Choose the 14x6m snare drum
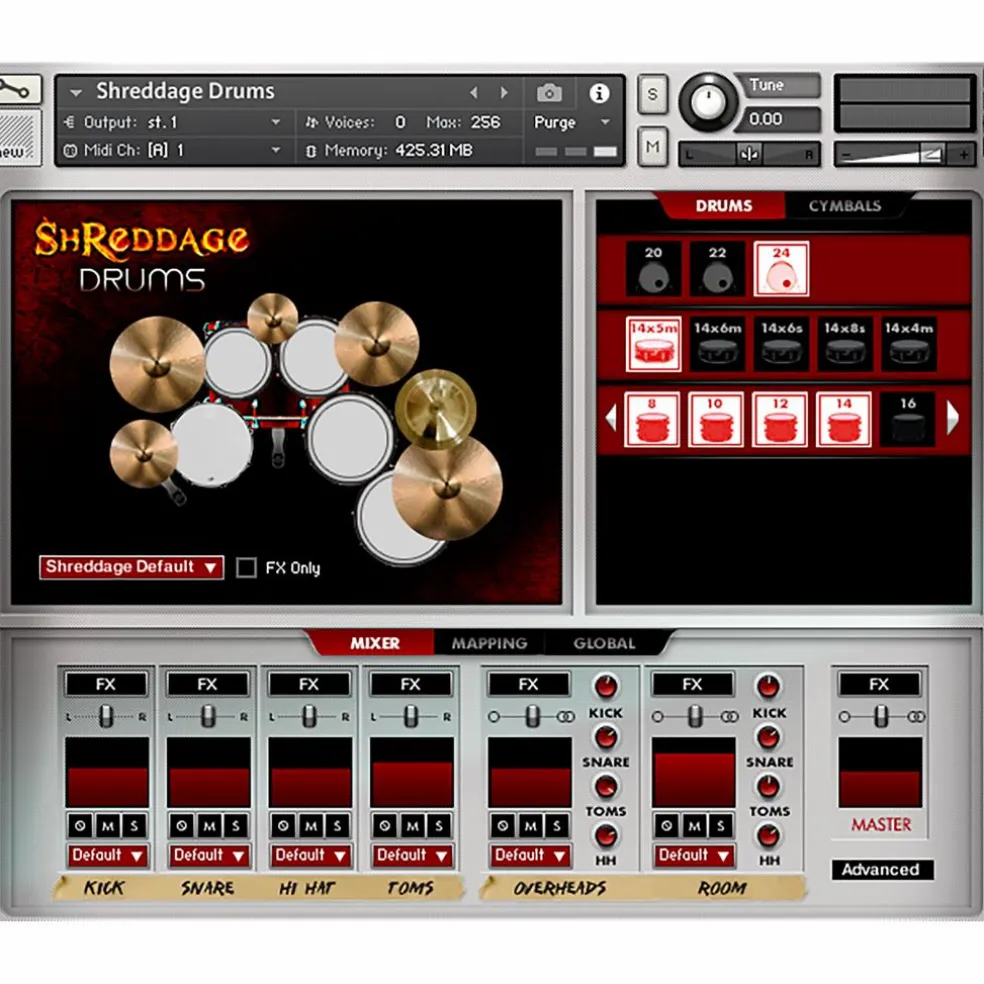Viewport: 984px width, 984px height. [x=717, y=344]
